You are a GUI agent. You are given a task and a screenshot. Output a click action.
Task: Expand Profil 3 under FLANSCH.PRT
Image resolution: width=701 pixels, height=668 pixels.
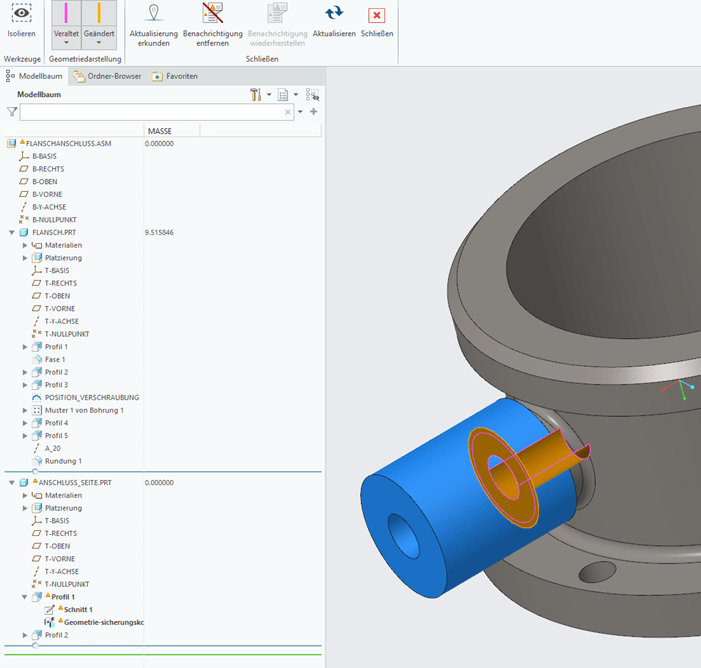click(x=25, y=385)
